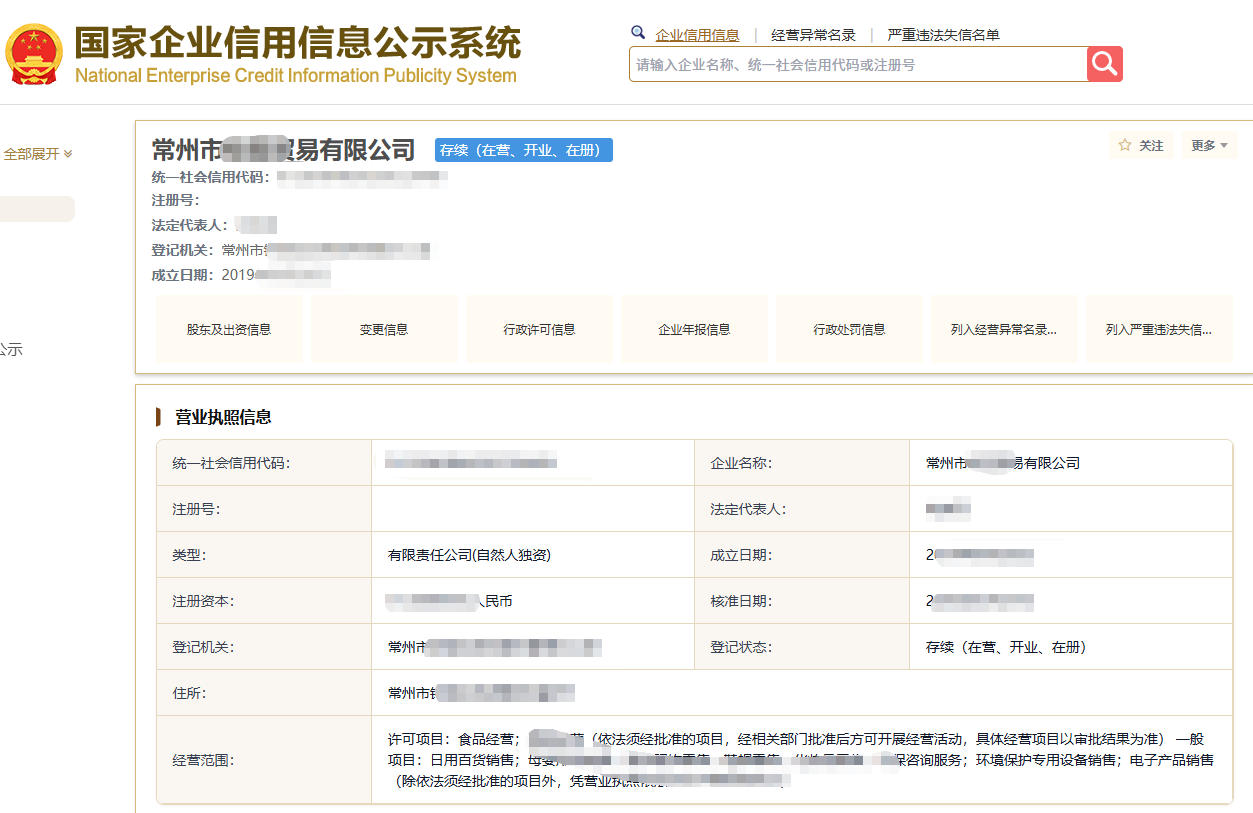Focus the enterprise name search field
Screen dimensions: 1253x813
858,64
